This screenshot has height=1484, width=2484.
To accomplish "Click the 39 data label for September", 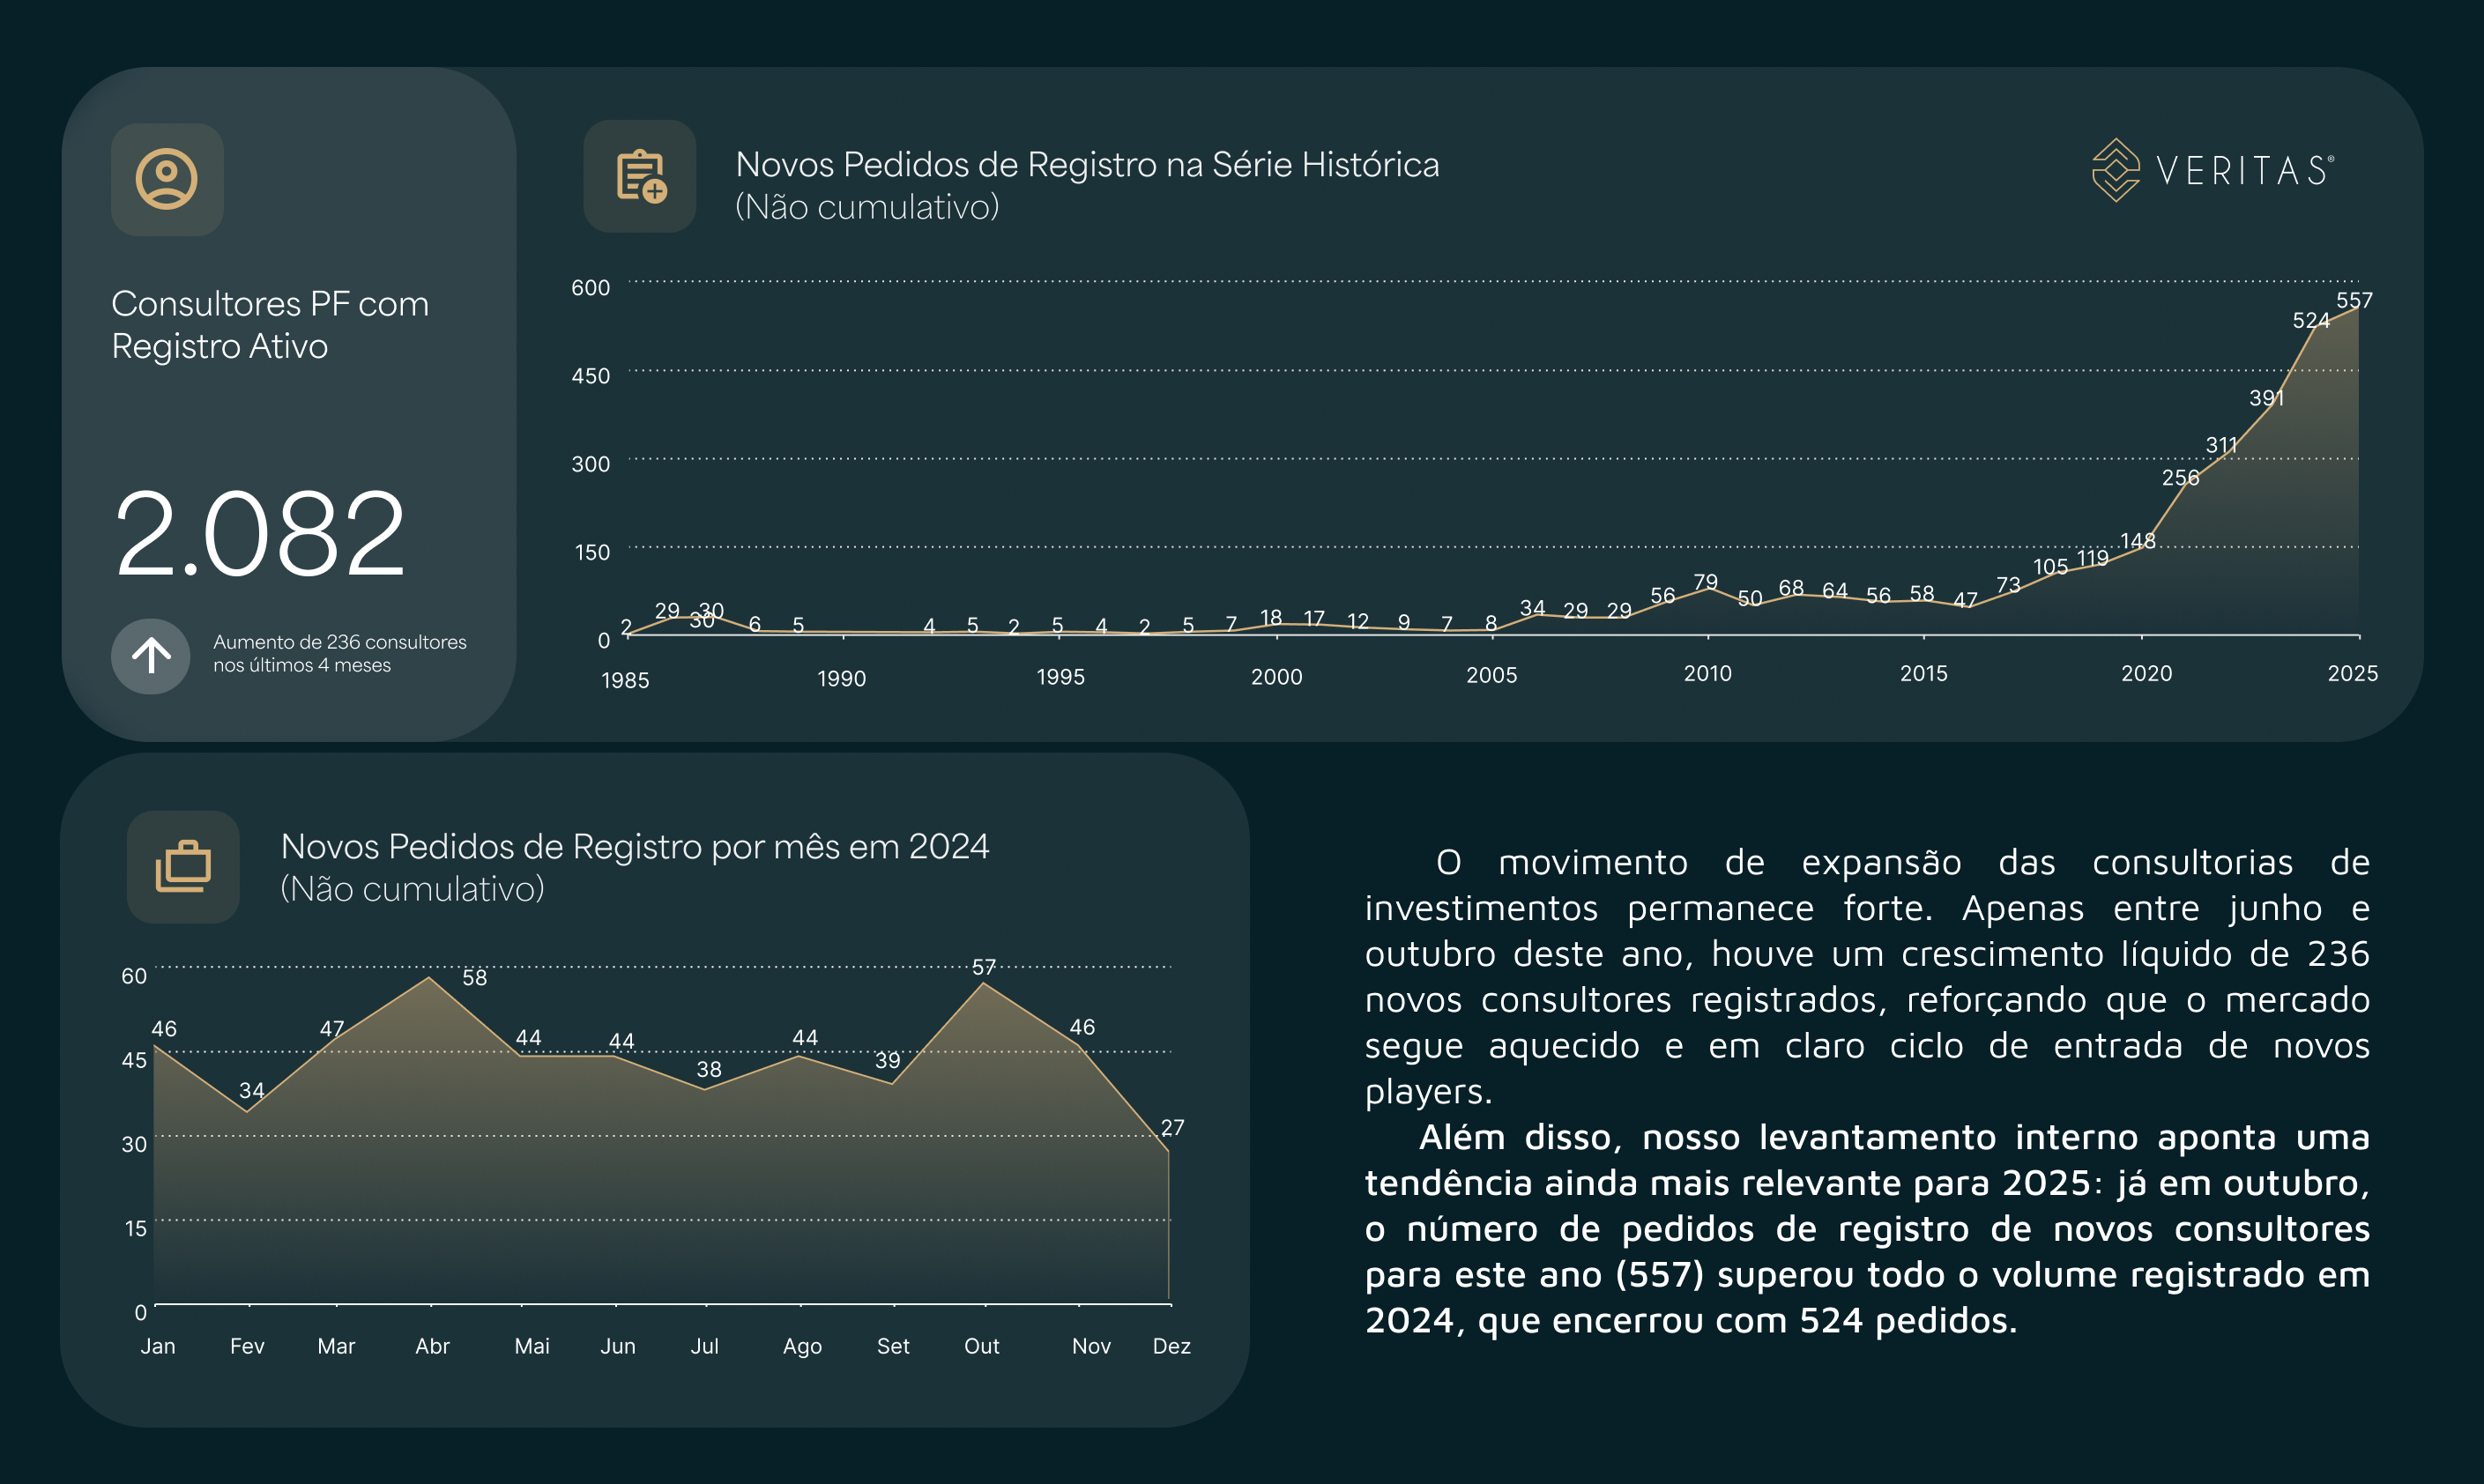I will pyautogui.click(x=887, y=1060).
